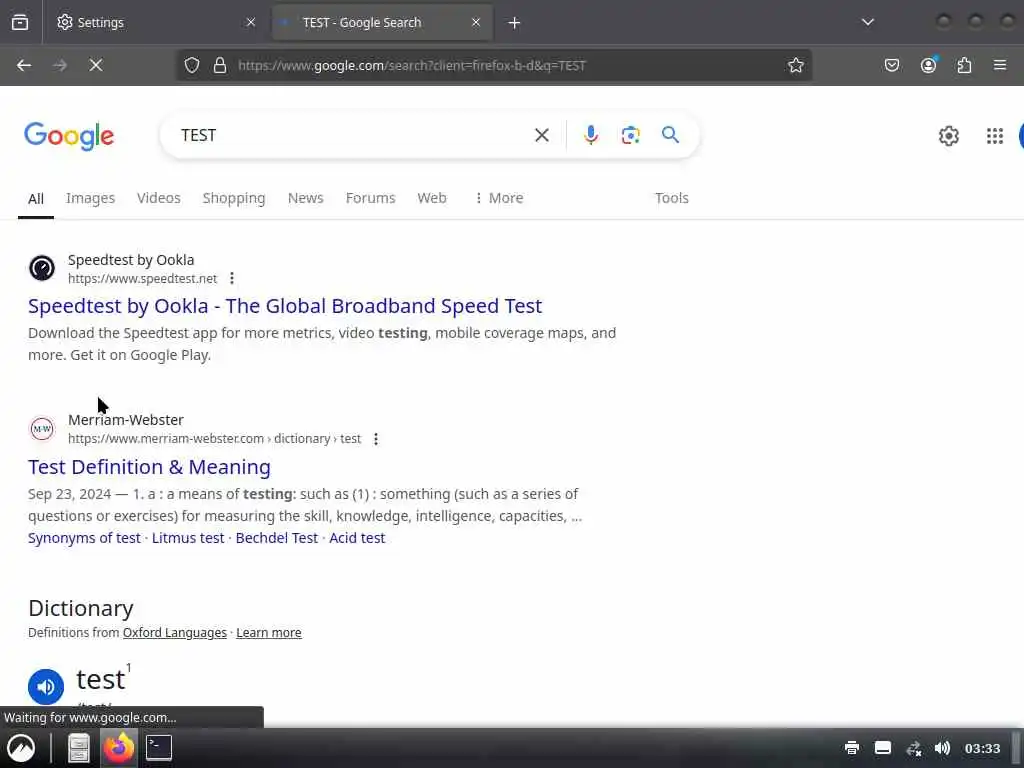Select Firefox in the taskbar
This screenshot has height=768, width=1024.
[x=119, y=747]
